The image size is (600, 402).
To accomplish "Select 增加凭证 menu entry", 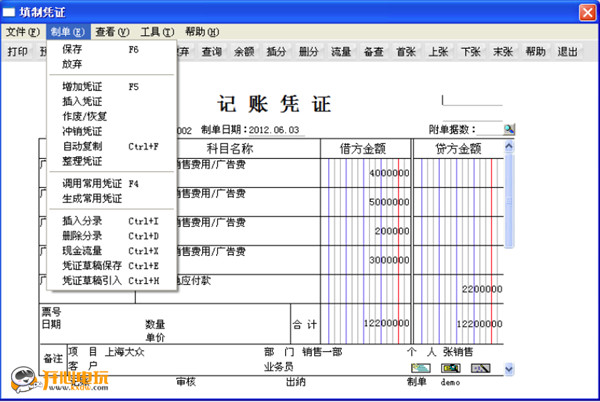I will tap(111, 86).
